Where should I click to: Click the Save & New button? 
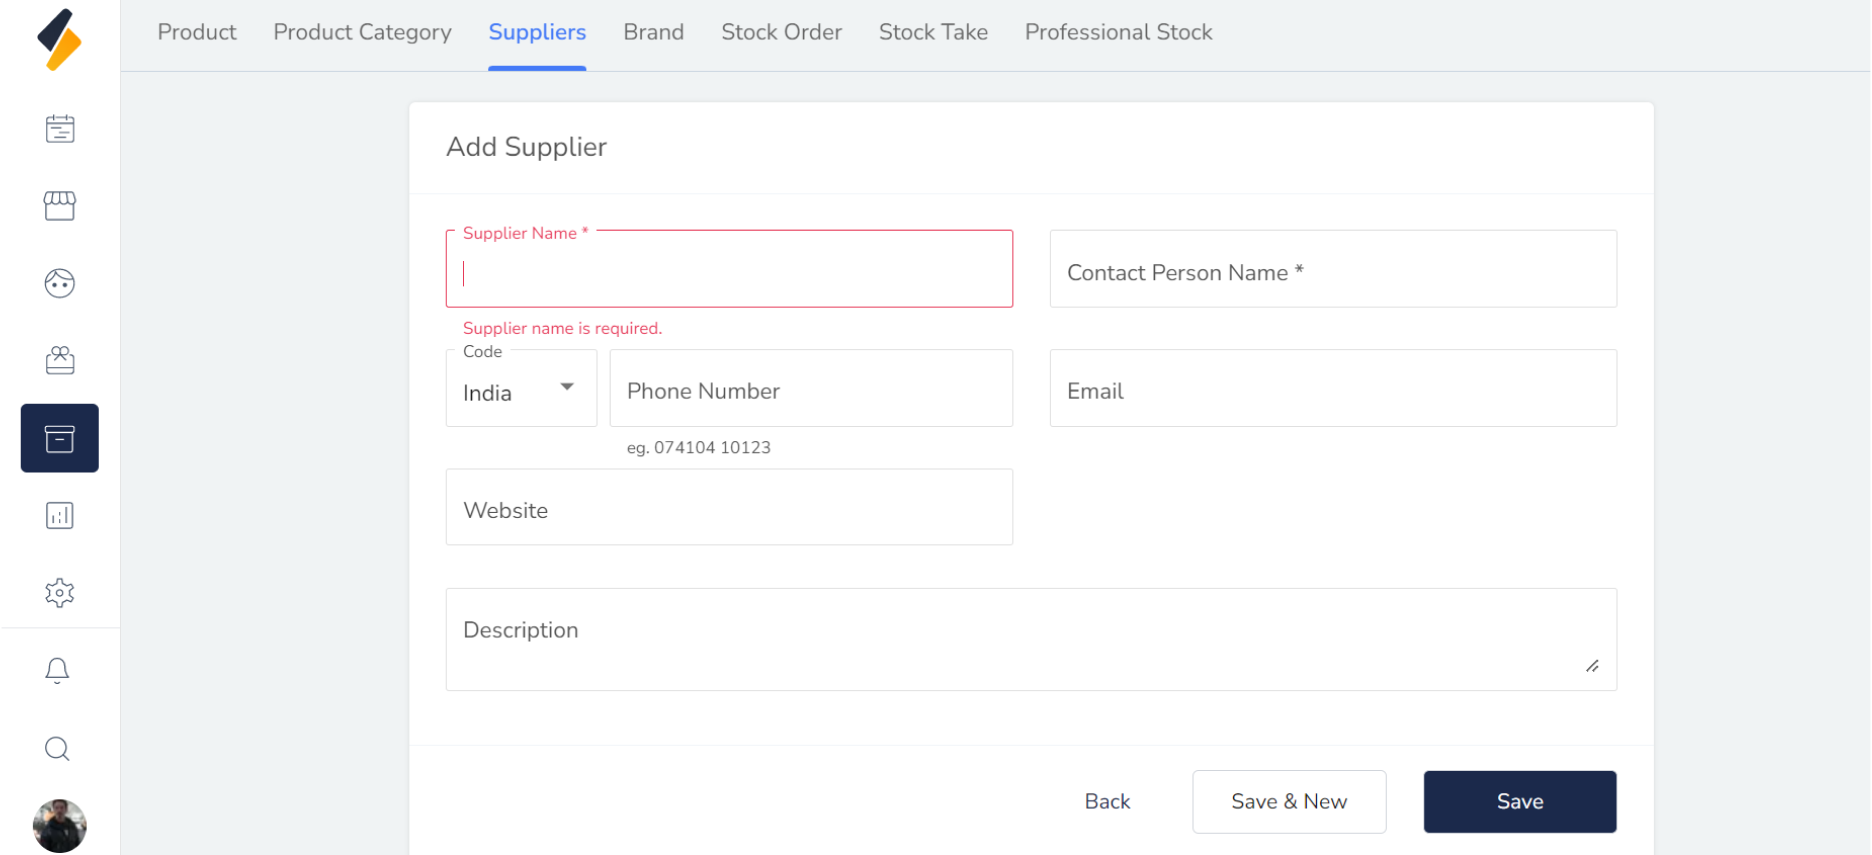click(x=1289, y=802)
